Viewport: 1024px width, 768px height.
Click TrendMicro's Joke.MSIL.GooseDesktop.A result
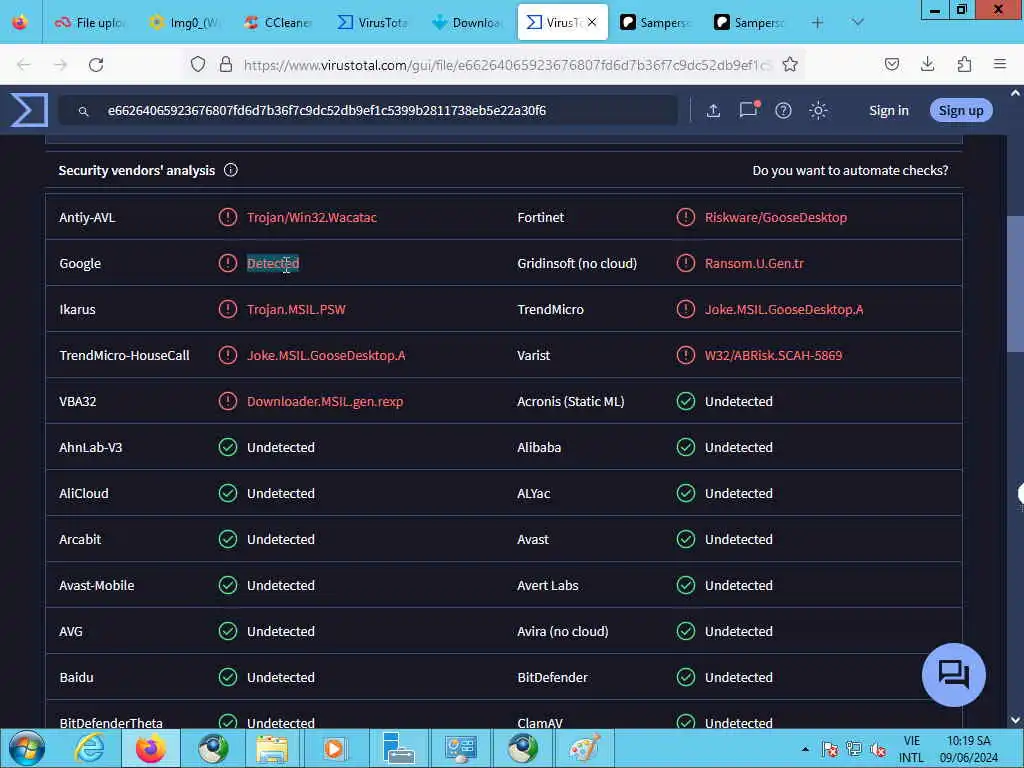784,310
